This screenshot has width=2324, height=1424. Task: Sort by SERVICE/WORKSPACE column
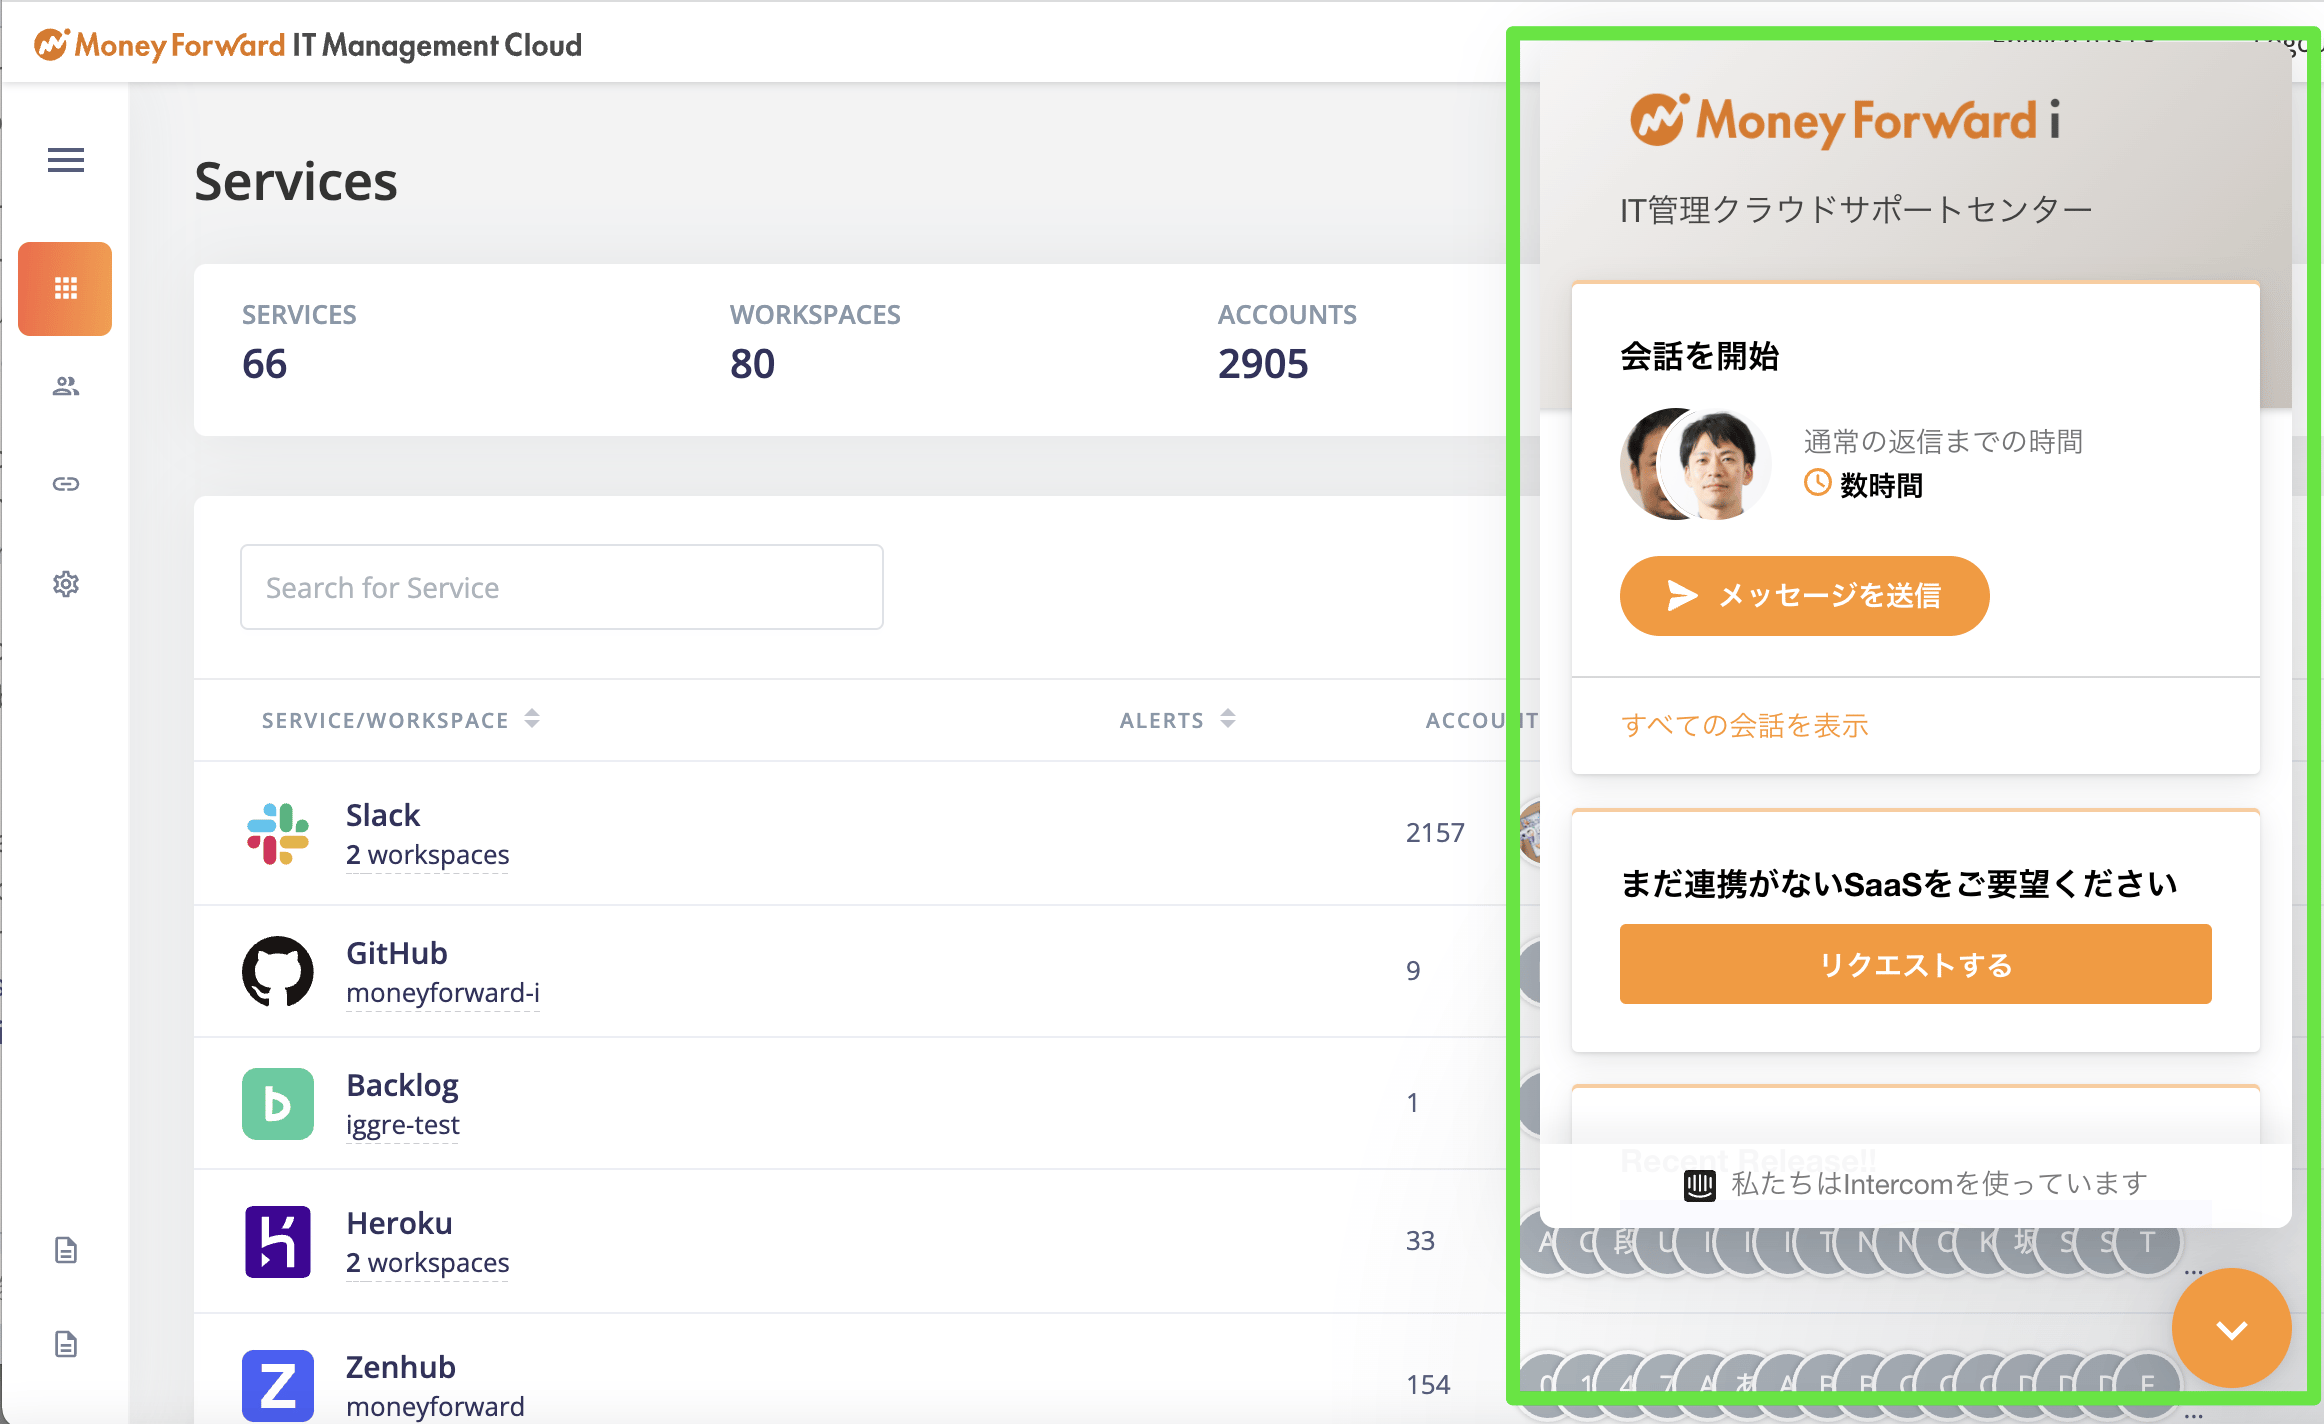point(401,720)
